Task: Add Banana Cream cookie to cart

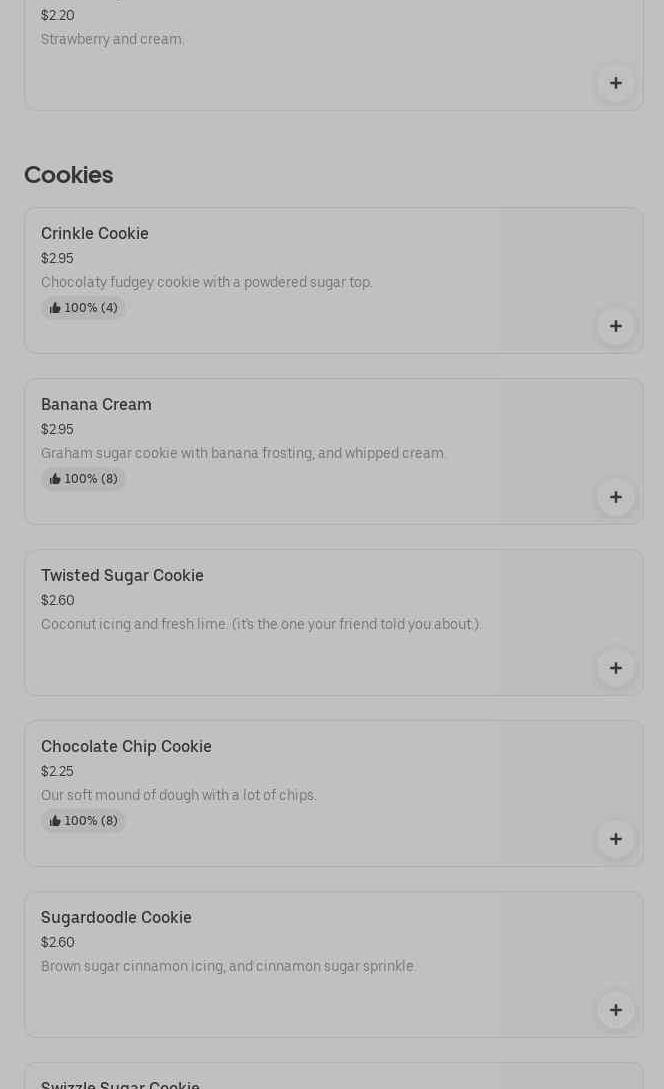Action: pos(615,497)
